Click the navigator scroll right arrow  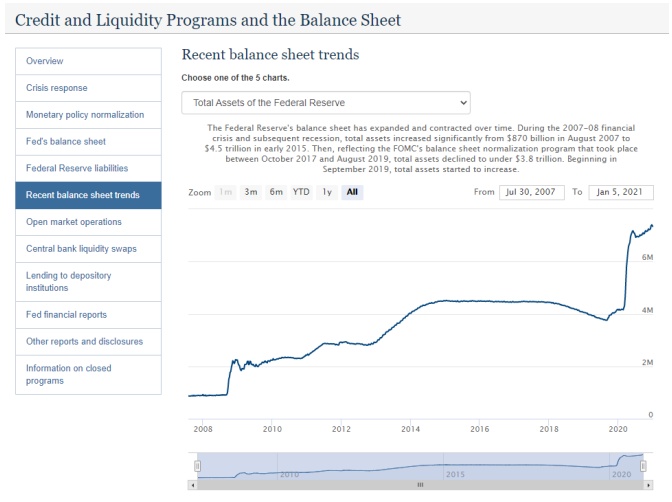click(651, 485)
